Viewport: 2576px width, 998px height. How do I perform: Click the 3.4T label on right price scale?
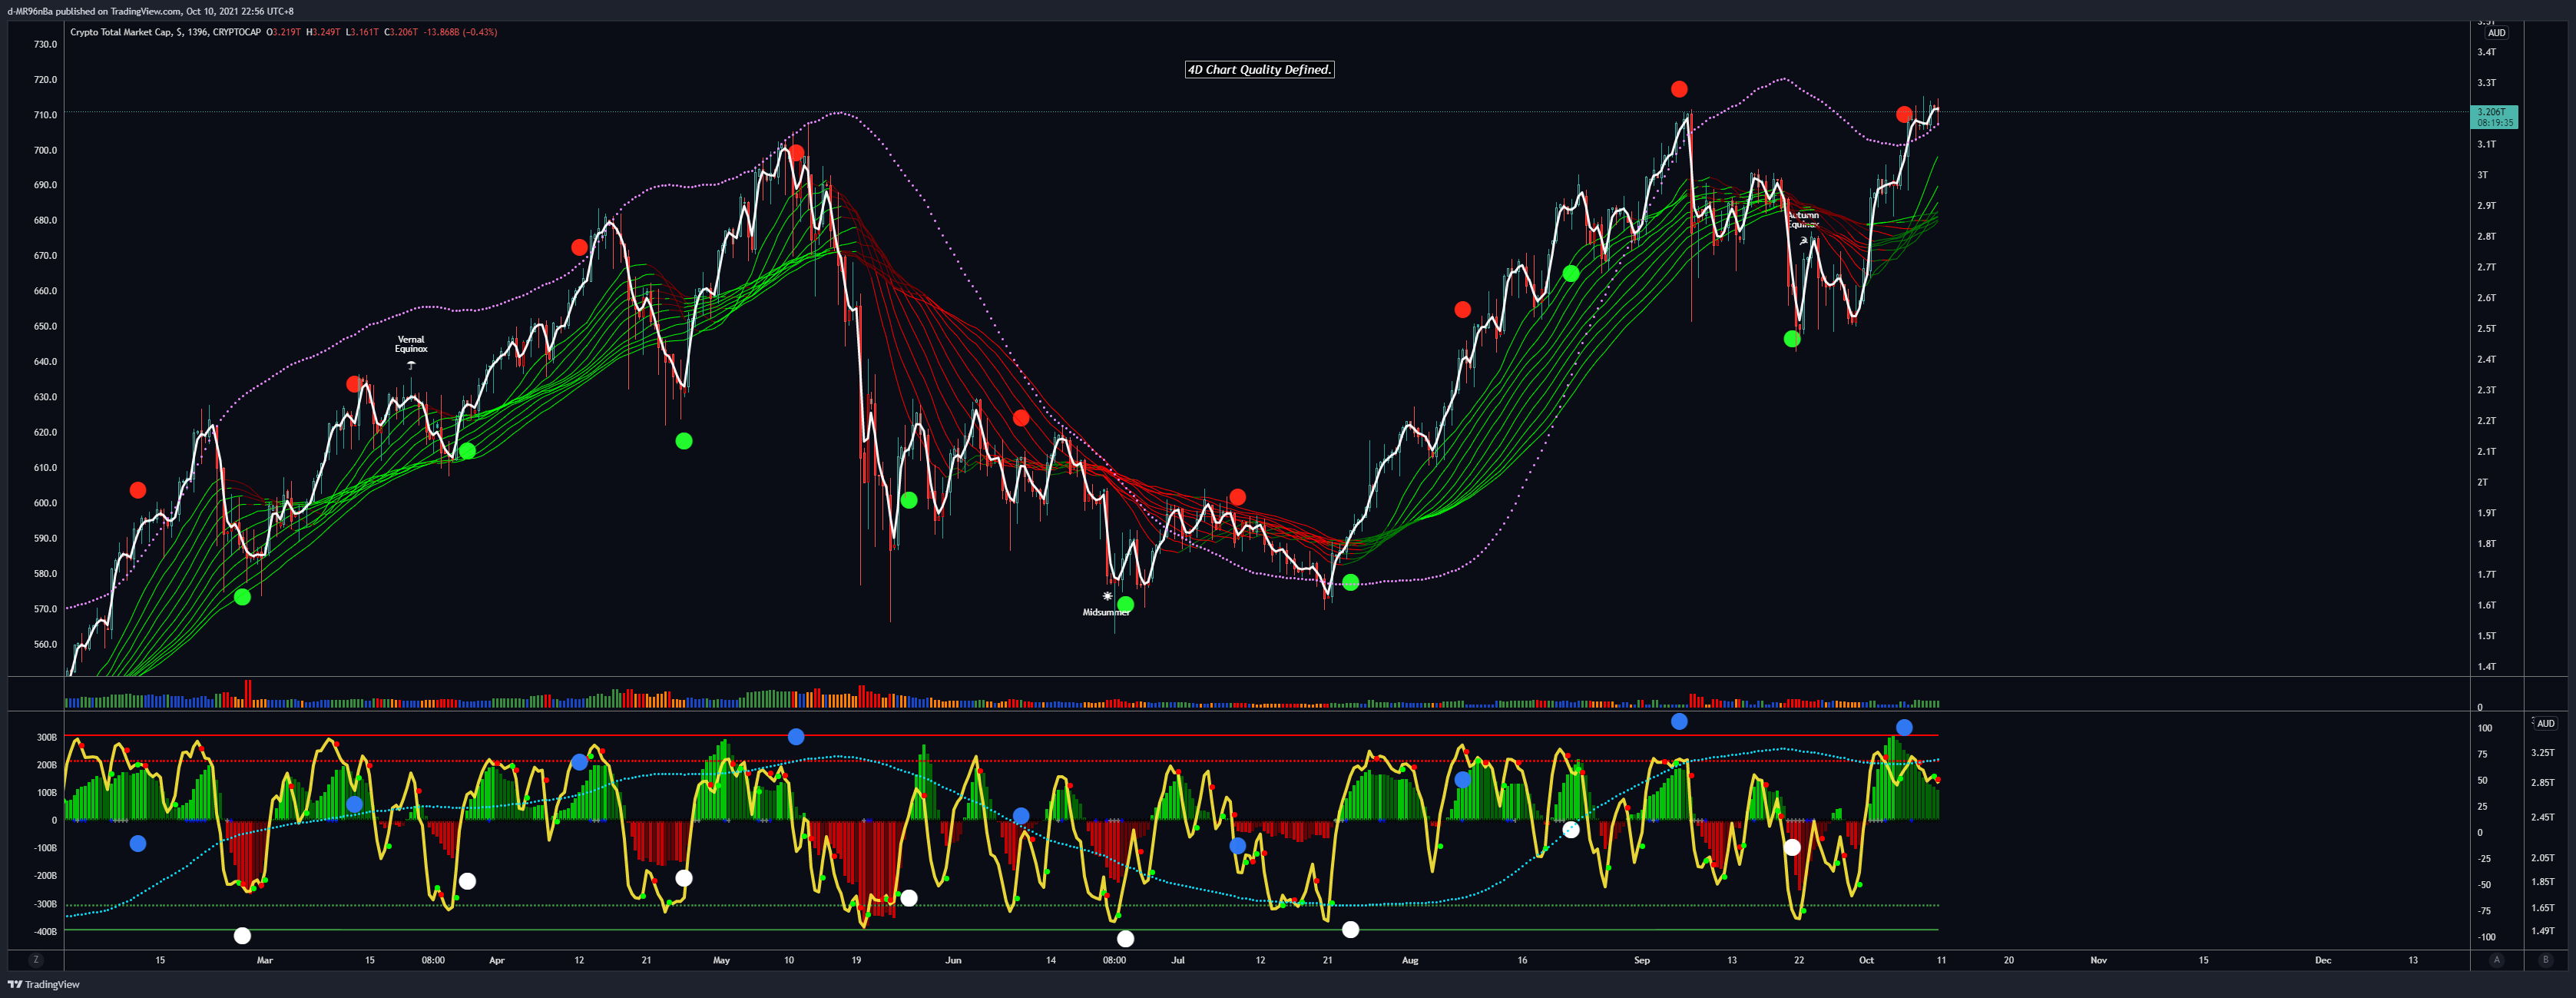(2486, 52)
